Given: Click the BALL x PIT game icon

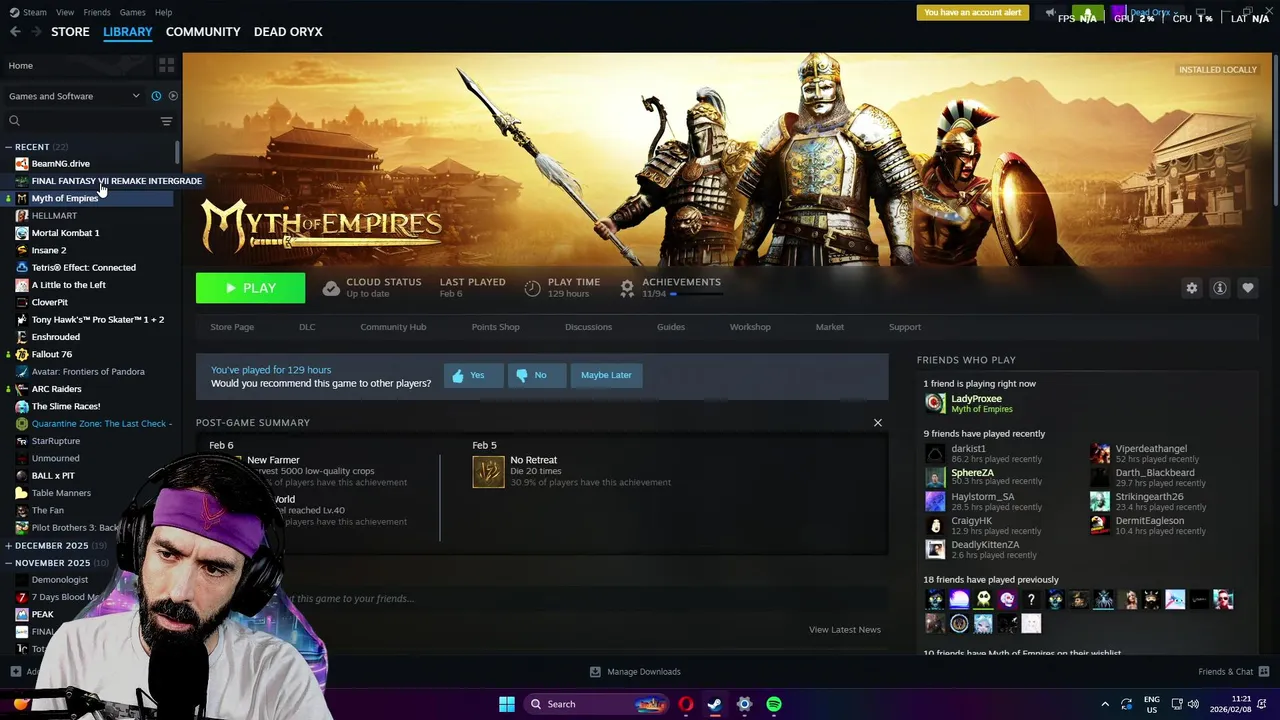Looking at the screenshot, I should (x=21, y=476).
